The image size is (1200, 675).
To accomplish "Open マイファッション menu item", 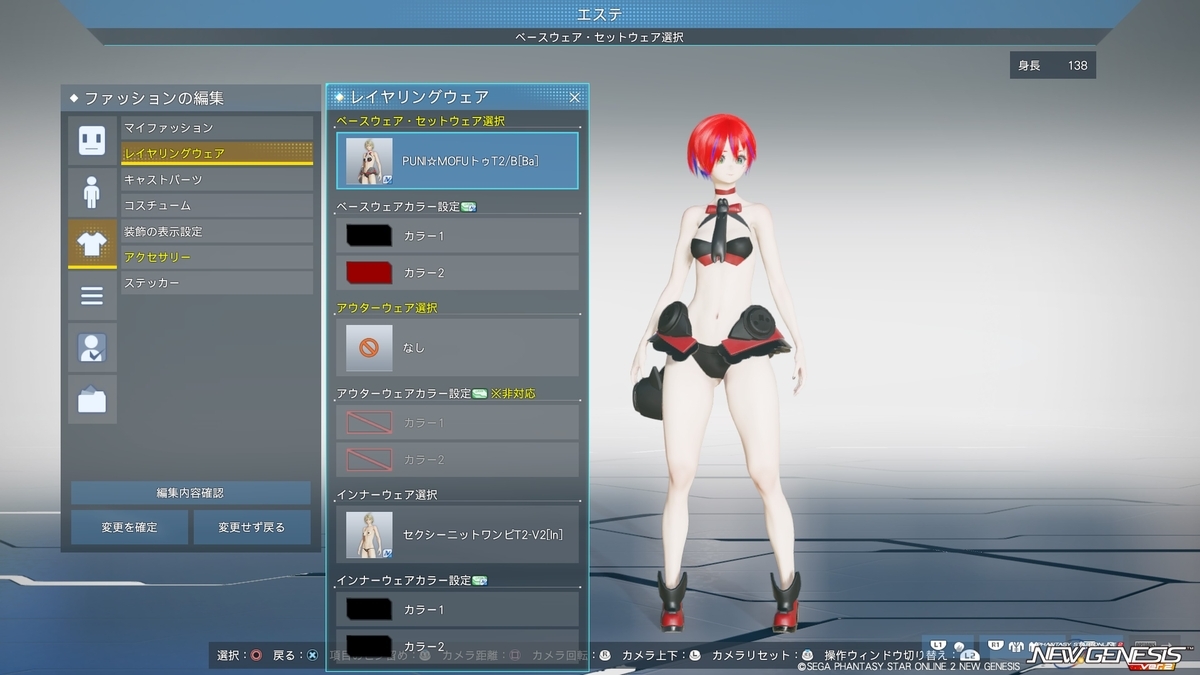I will pyautogui.click(x=217, y=128).
